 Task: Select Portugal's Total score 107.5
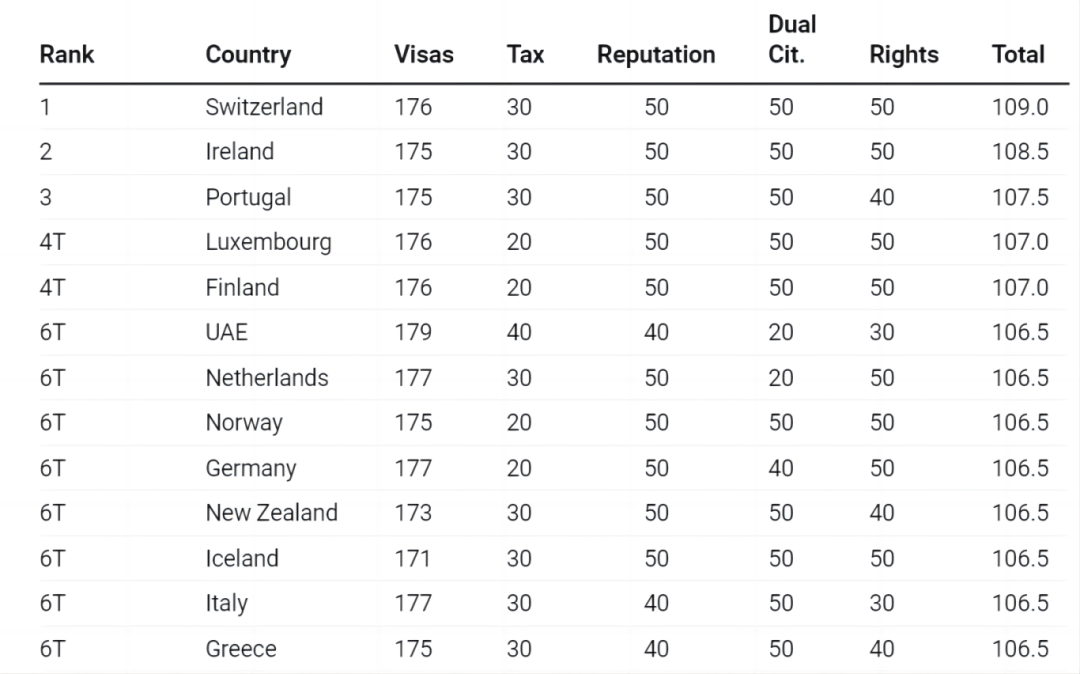coord(1020,198)
